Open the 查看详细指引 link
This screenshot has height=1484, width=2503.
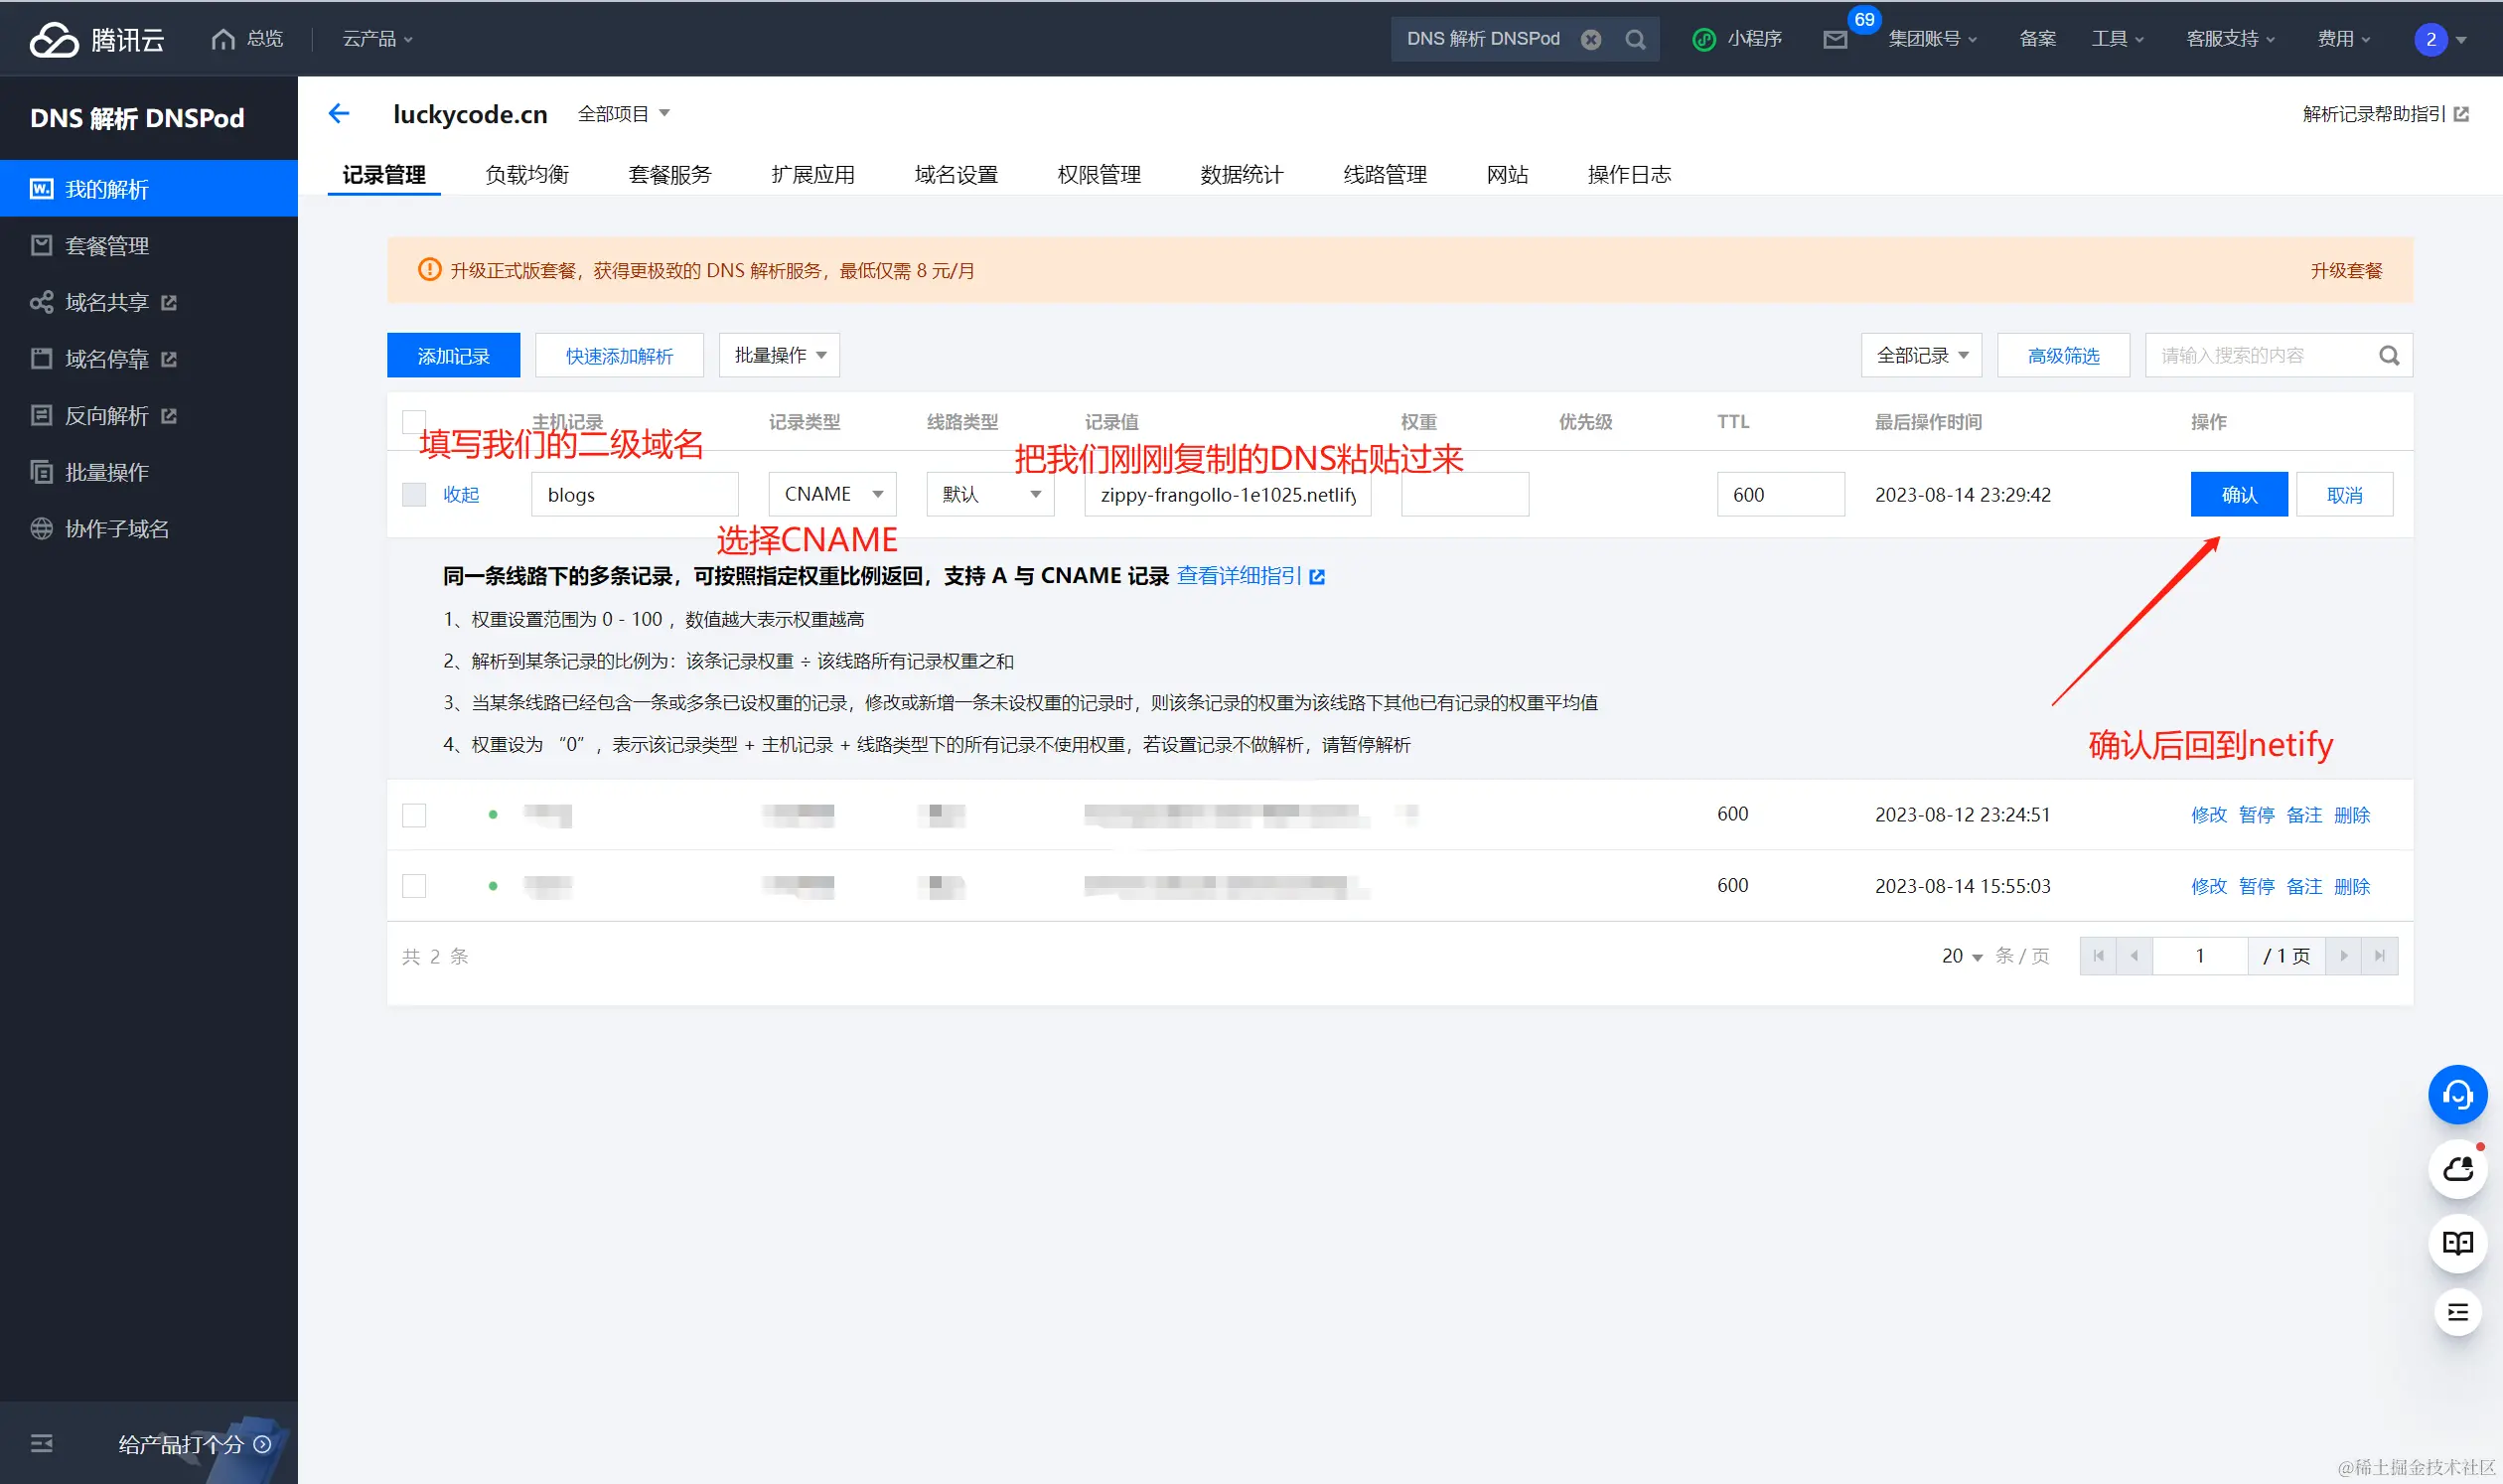[1250, 576]
